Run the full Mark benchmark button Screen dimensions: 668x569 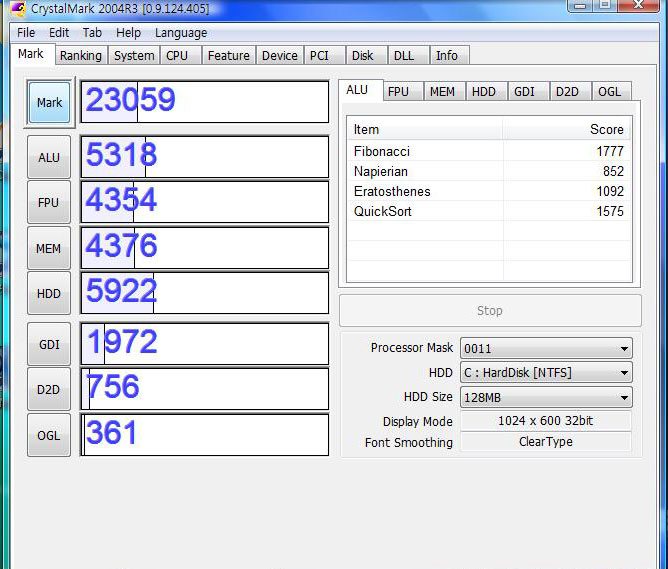[x=49, y=103]
